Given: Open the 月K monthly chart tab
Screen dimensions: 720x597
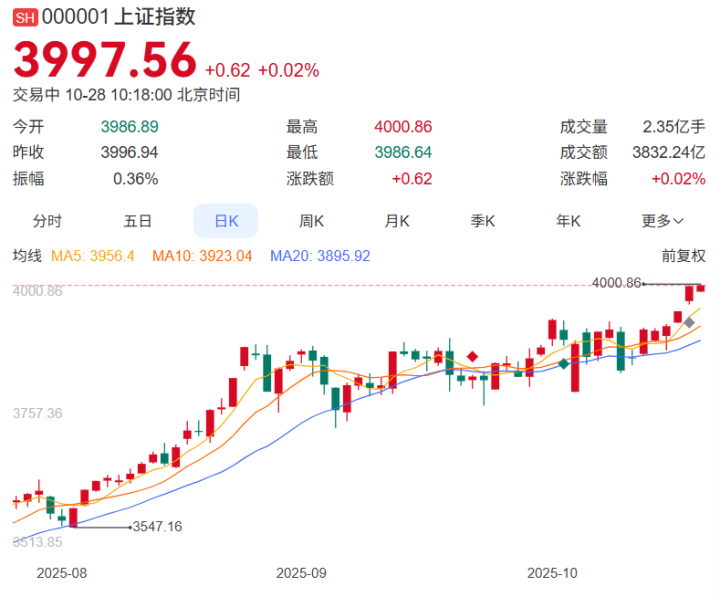Looking at the screenshot, I should (x=397, y=221).
